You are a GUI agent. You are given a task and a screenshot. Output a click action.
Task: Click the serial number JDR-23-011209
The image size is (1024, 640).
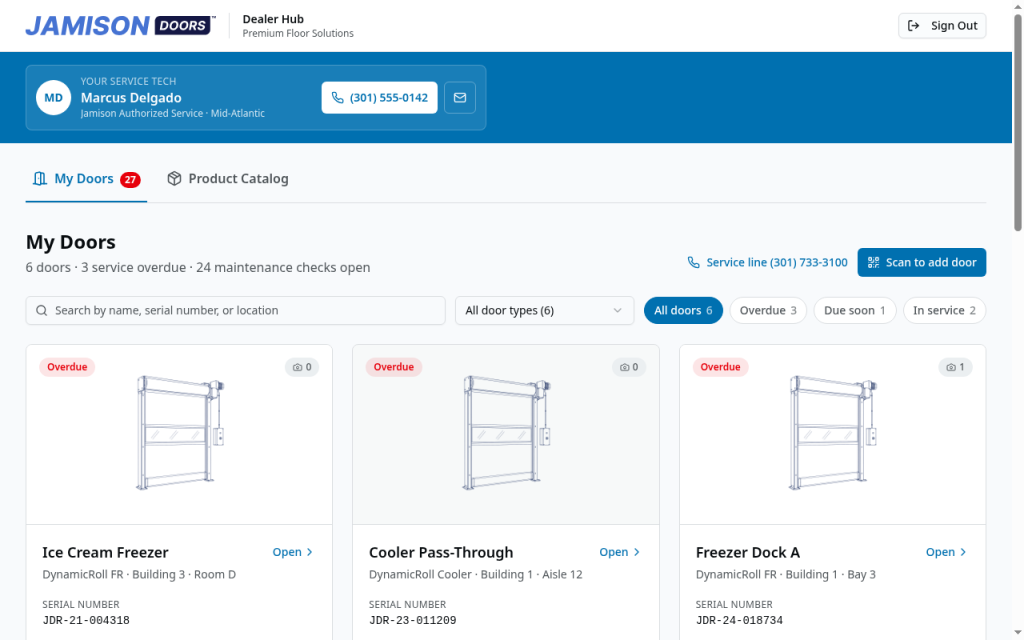point(413,621)
